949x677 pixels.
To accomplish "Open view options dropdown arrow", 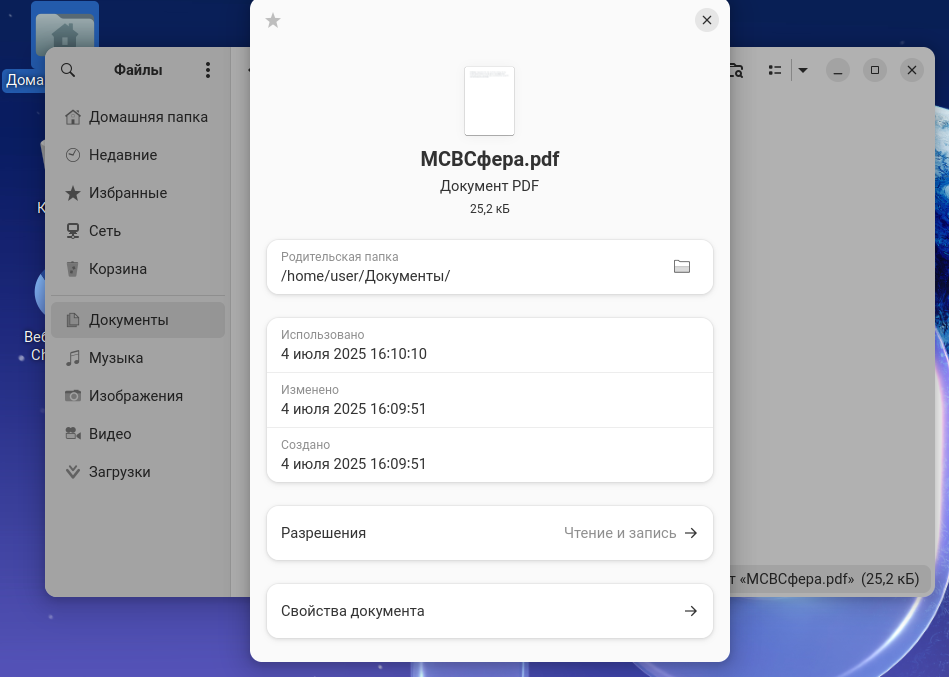I will pos(802,70).
